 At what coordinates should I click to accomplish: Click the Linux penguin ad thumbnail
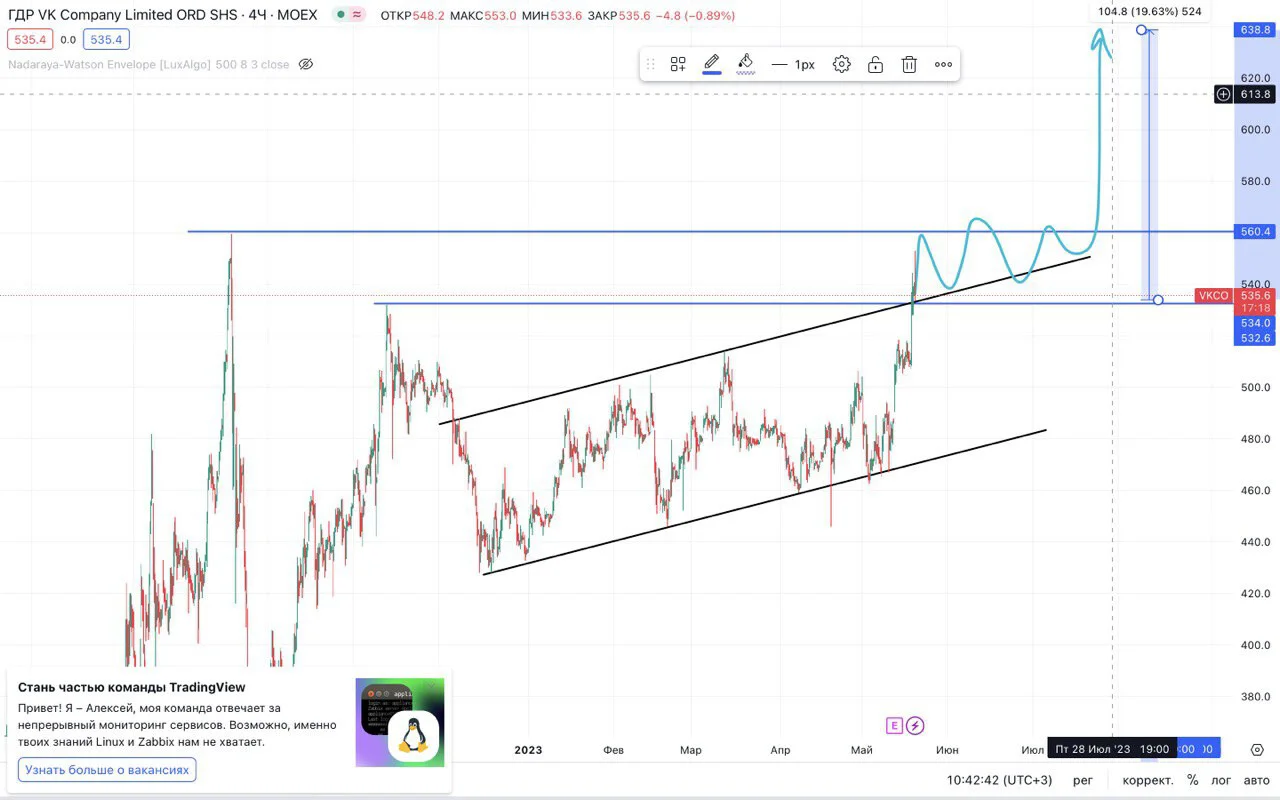coord(399,723)
